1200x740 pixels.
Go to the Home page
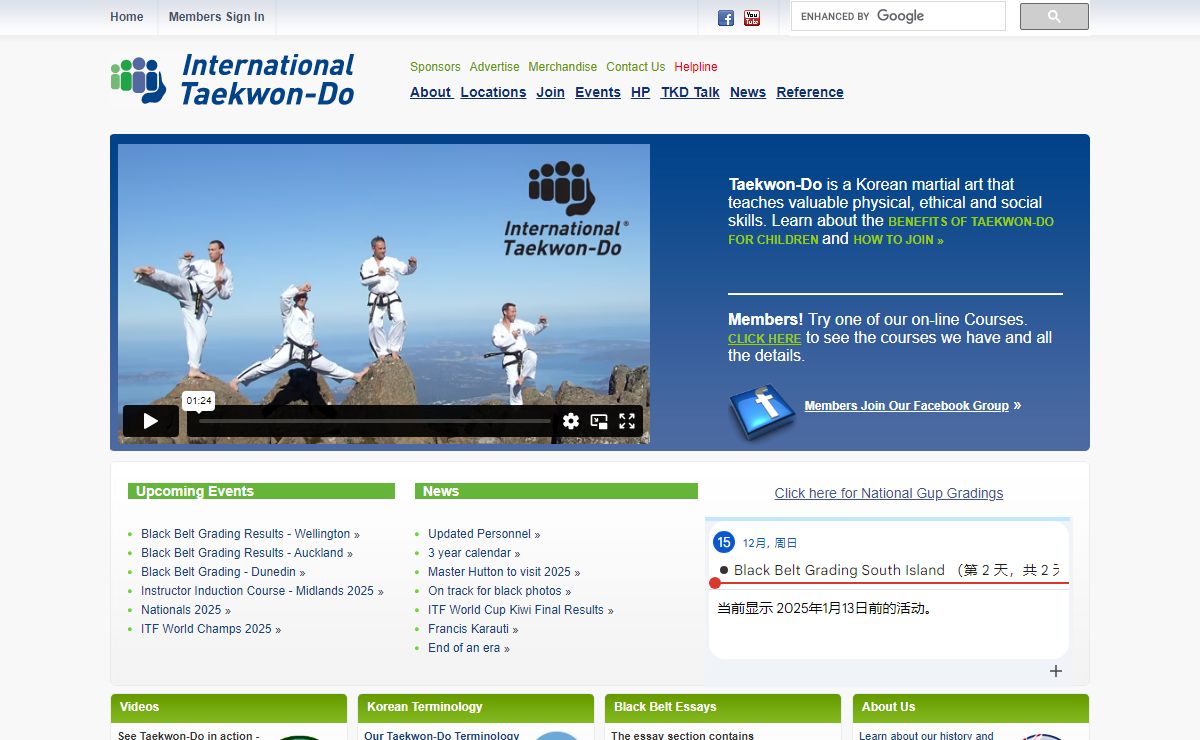click(x=127, y=17)
